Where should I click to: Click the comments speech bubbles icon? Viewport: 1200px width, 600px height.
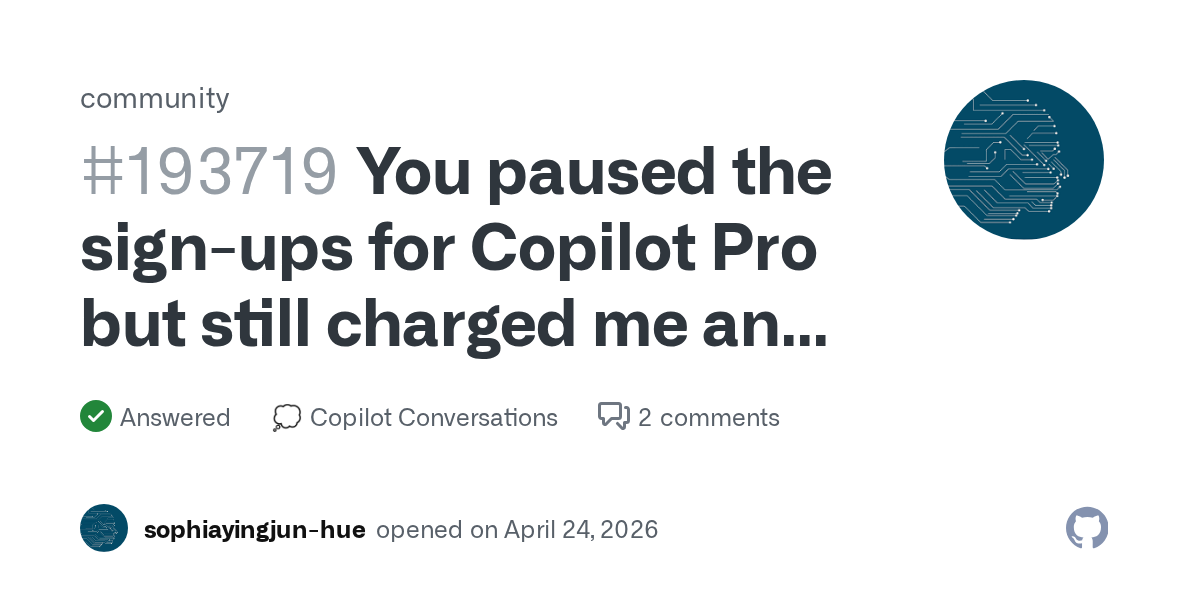point(613,416)
